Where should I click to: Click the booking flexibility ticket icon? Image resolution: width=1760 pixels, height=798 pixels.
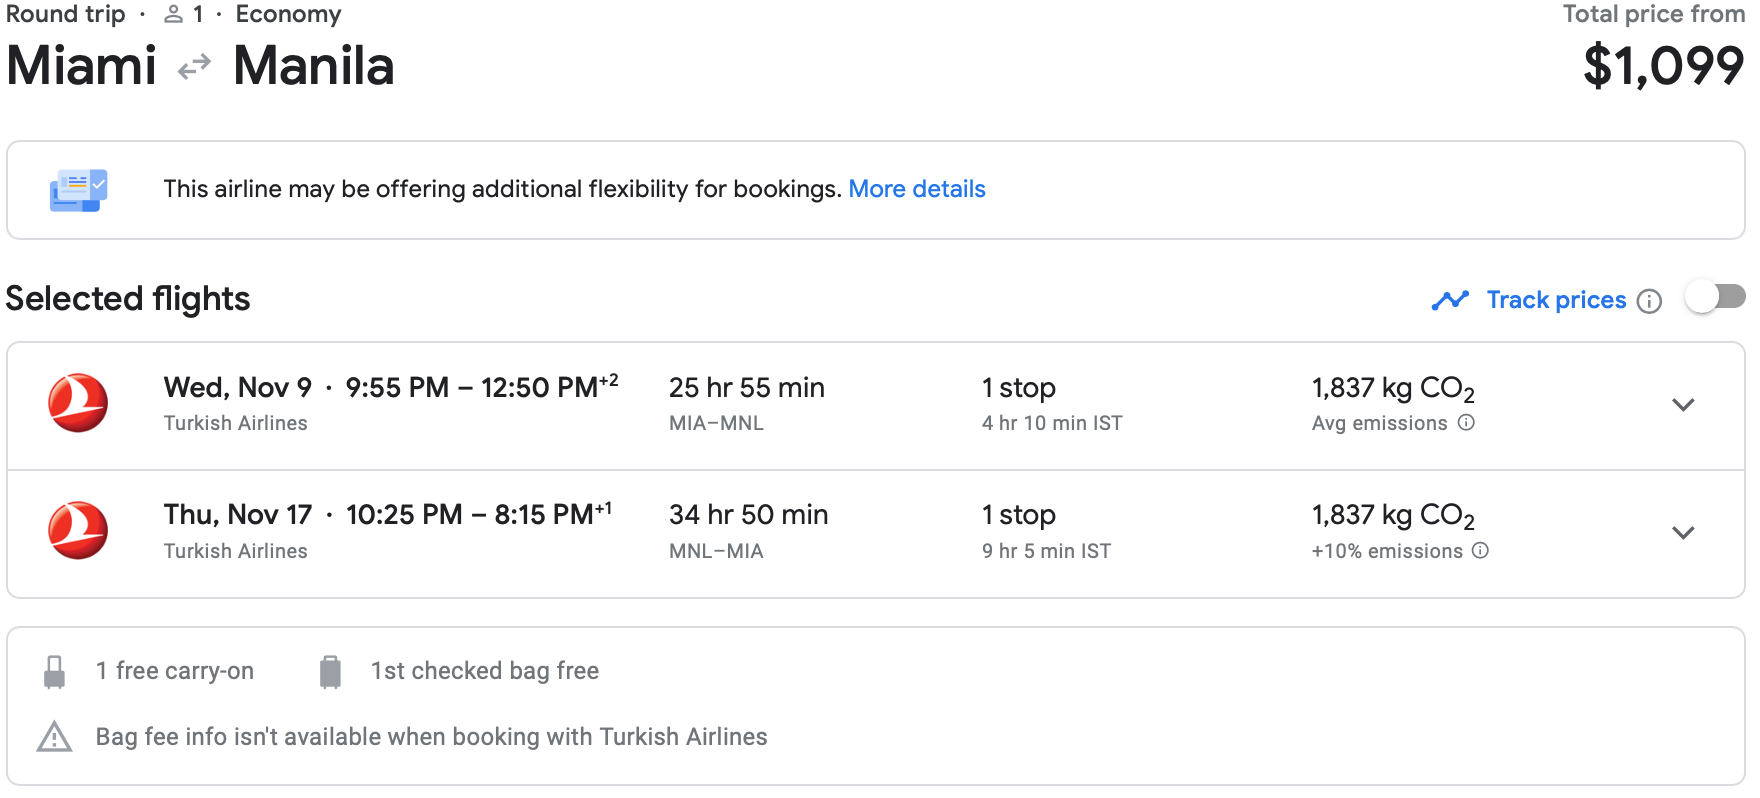coord(78,190)
